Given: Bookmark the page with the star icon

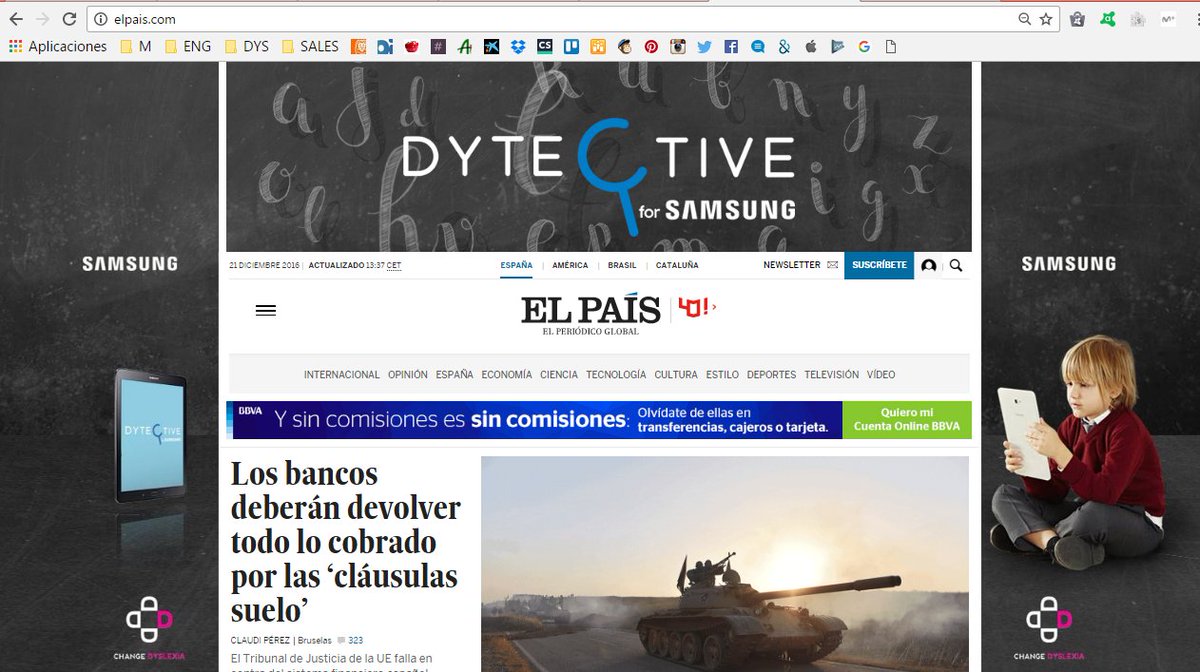Looking at the screenshot, I should point(1043,17).
